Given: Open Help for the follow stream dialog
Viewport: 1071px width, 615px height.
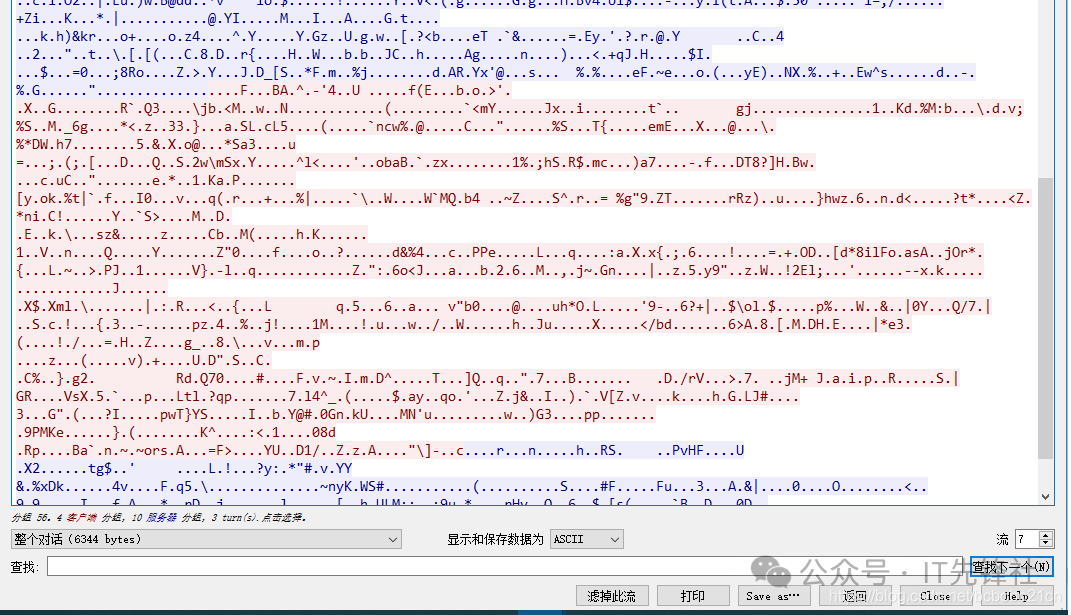Looking at the screenshot, I should click(x=1016, y=596).
